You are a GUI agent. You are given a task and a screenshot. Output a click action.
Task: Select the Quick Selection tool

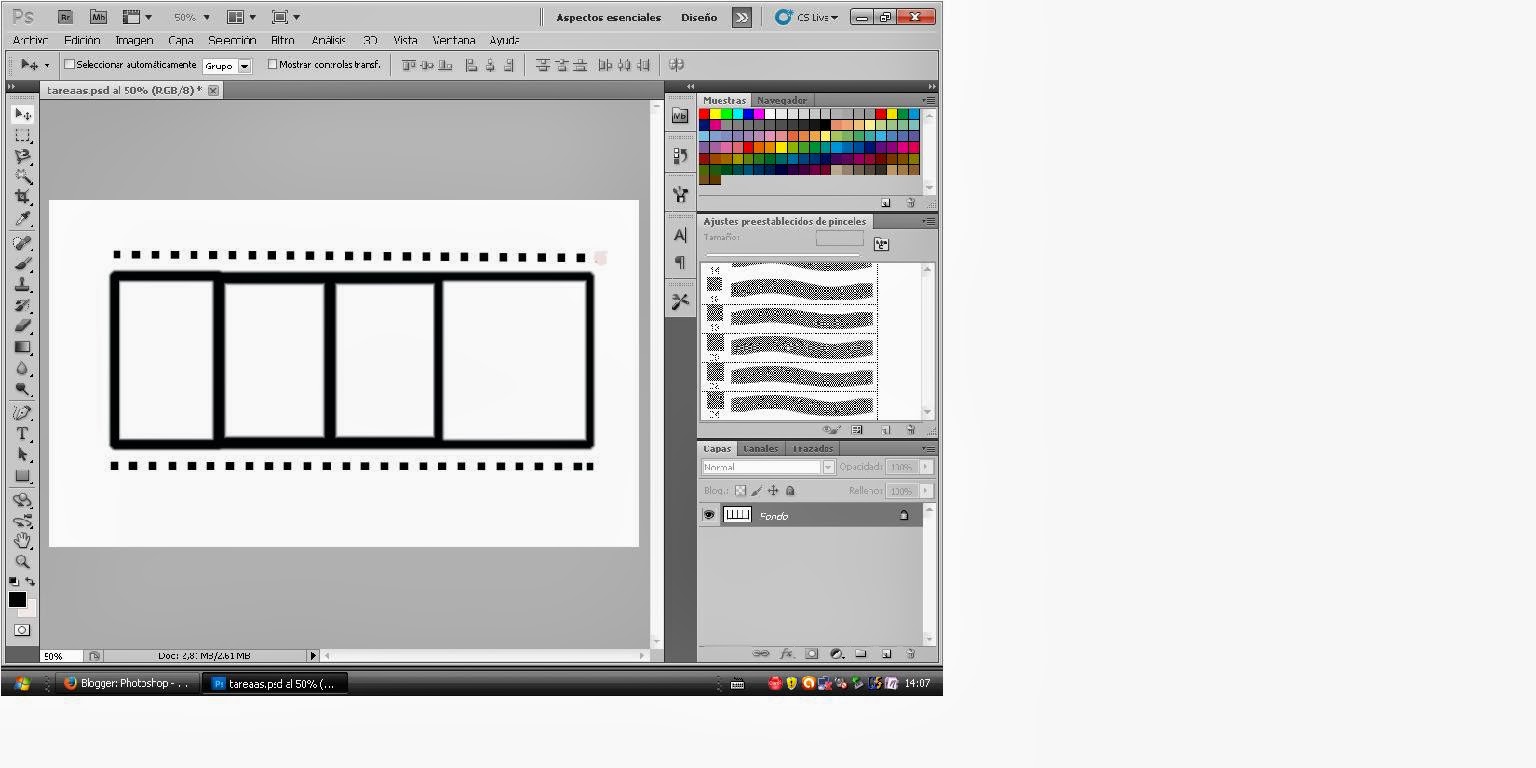tap(22, 177)
